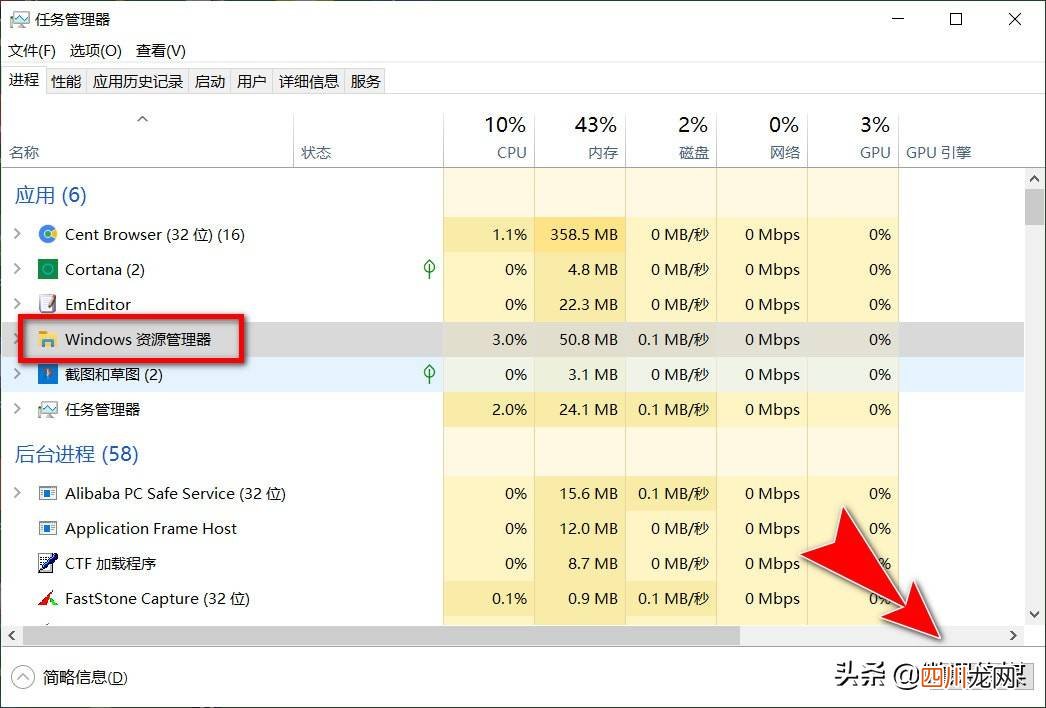This screenshot has width=1046, height=708.
Task: Expand the 截图和草图 process group
Action: [17, 374]
